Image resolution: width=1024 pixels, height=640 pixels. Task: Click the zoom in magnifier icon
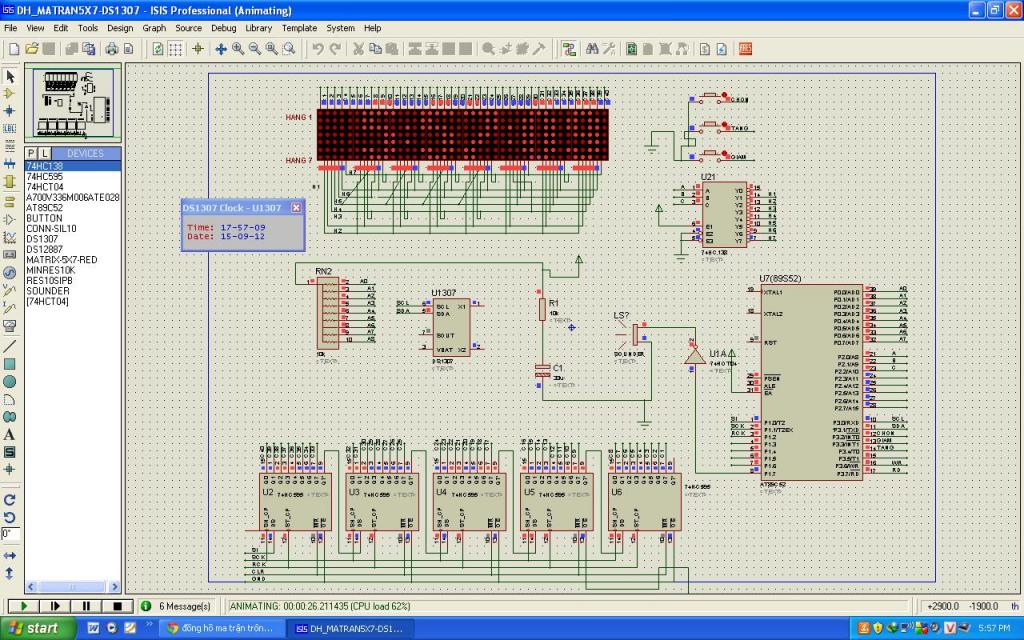pos(238,48)
